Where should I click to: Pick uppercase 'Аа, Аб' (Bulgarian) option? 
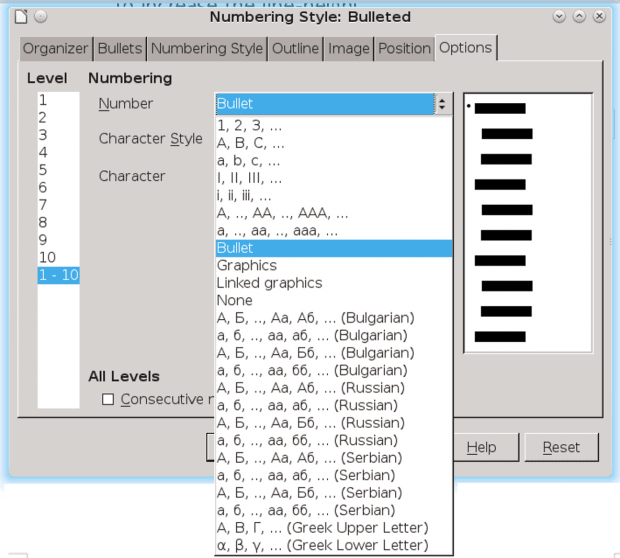pos(334,318)
